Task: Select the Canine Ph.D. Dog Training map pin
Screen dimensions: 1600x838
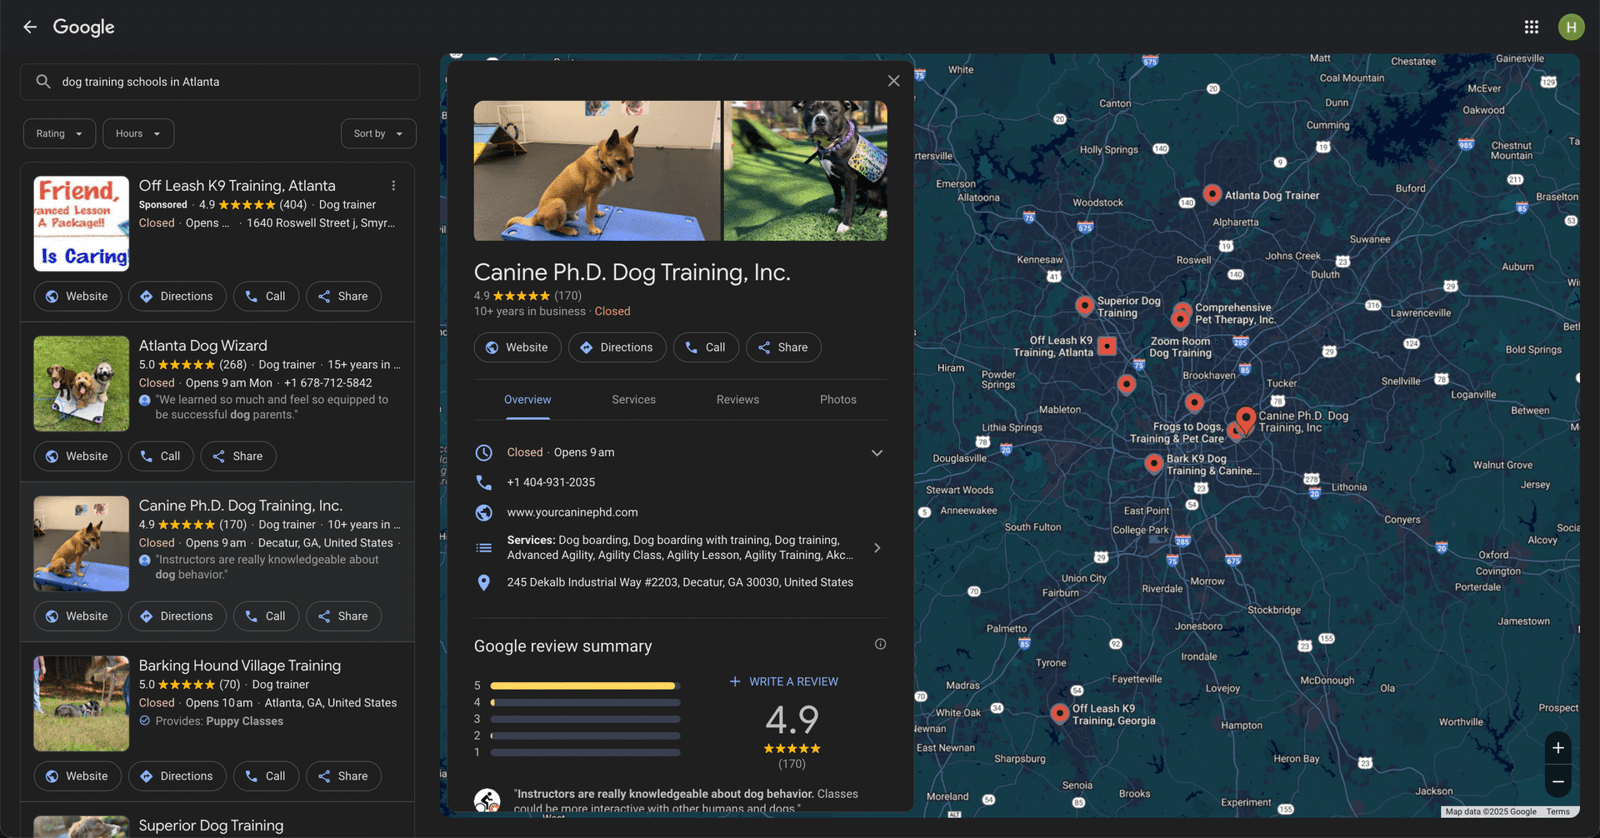Action: pyautogui.click(x=1246, y=418)
